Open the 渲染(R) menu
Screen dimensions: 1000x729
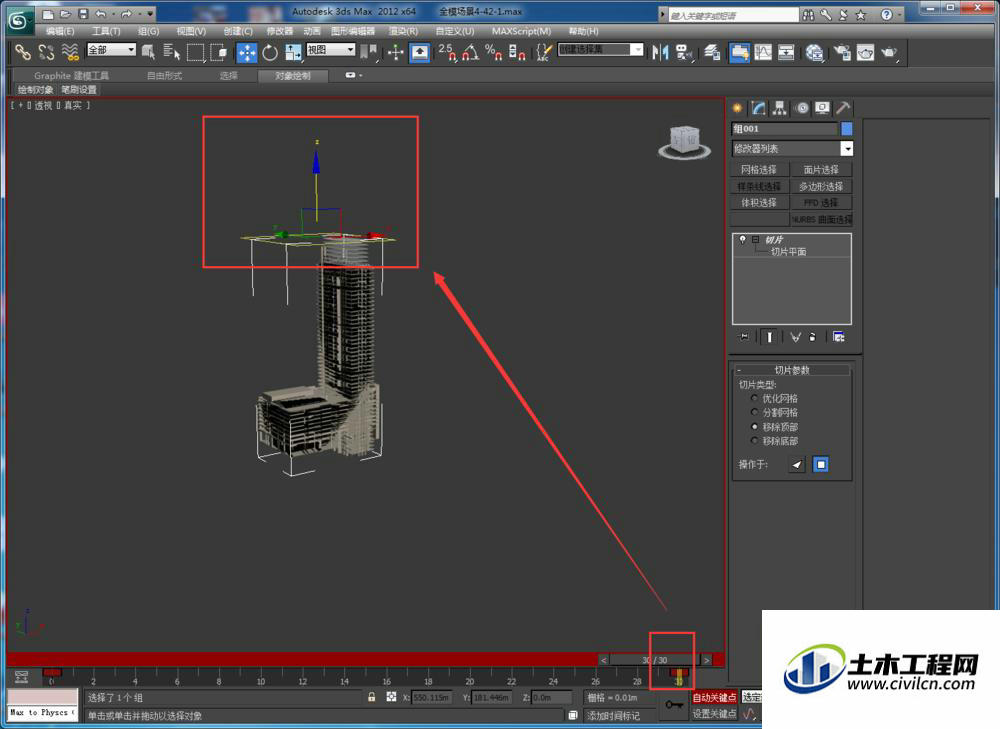(403, 31)
